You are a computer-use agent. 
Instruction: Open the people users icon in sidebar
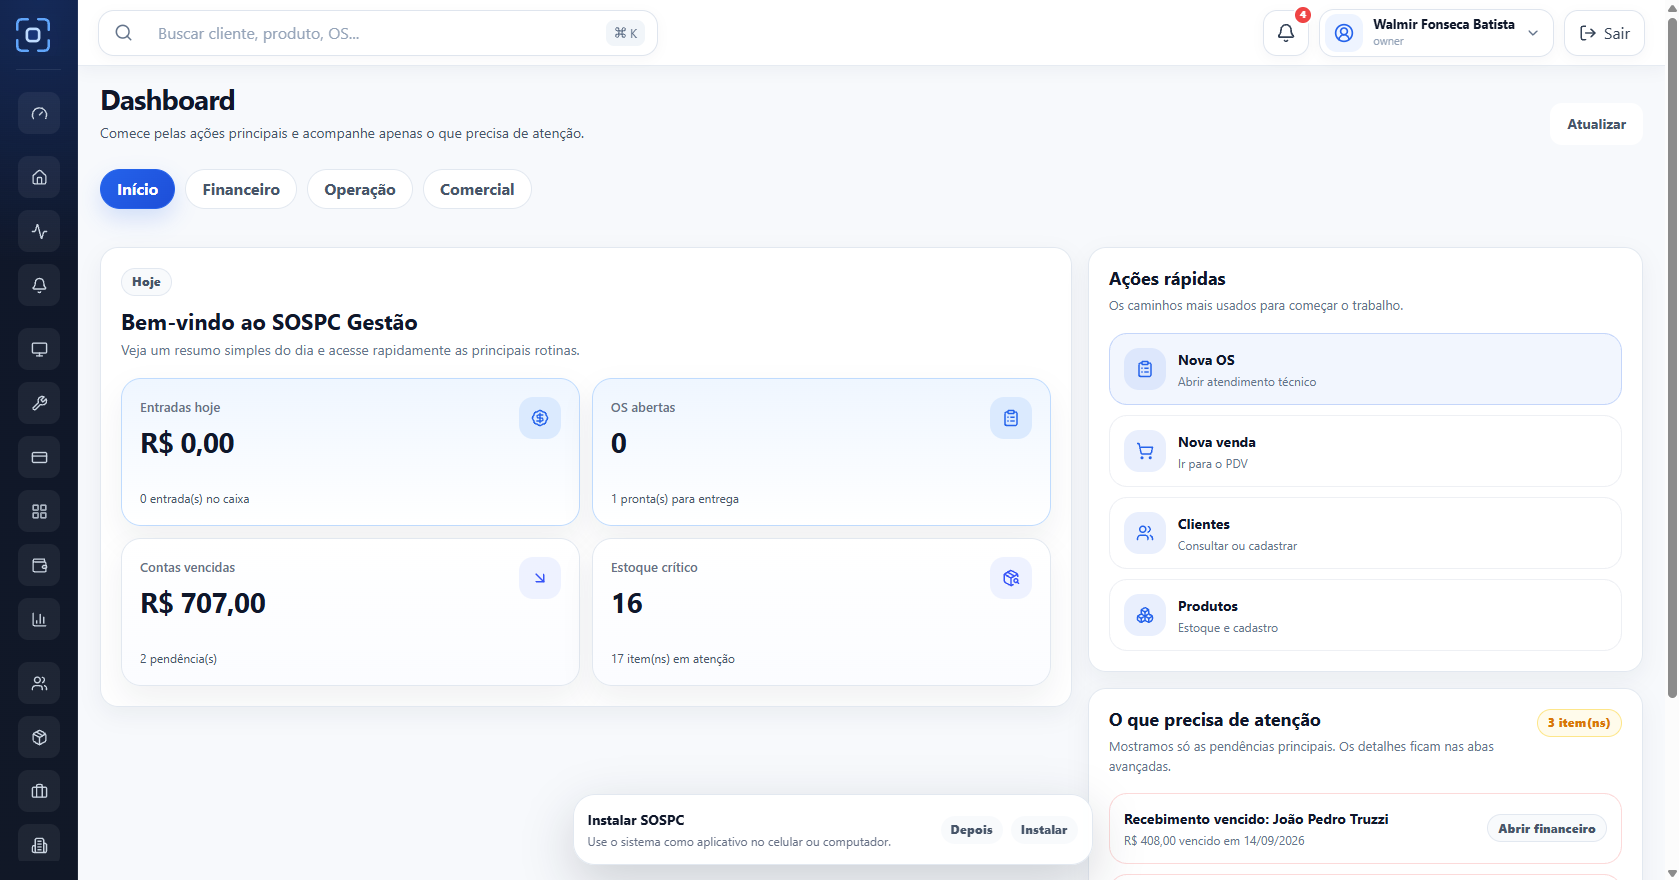[39, 683]
